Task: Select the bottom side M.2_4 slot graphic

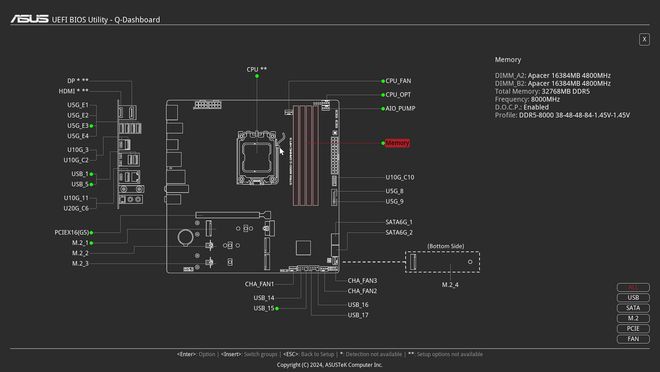Action: (442, 262)
